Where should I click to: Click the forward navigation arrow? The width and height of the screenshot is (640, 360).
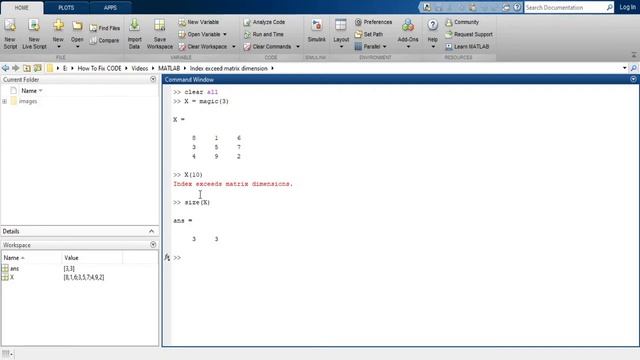pyautogui.click(x=16, y=68)
